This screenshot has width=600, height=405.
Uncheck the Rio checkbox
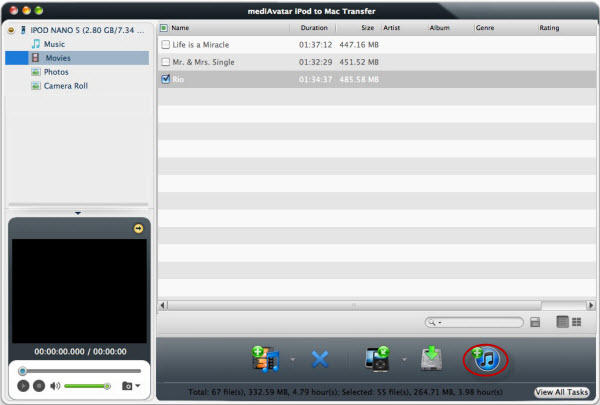[x=166, y=79]
